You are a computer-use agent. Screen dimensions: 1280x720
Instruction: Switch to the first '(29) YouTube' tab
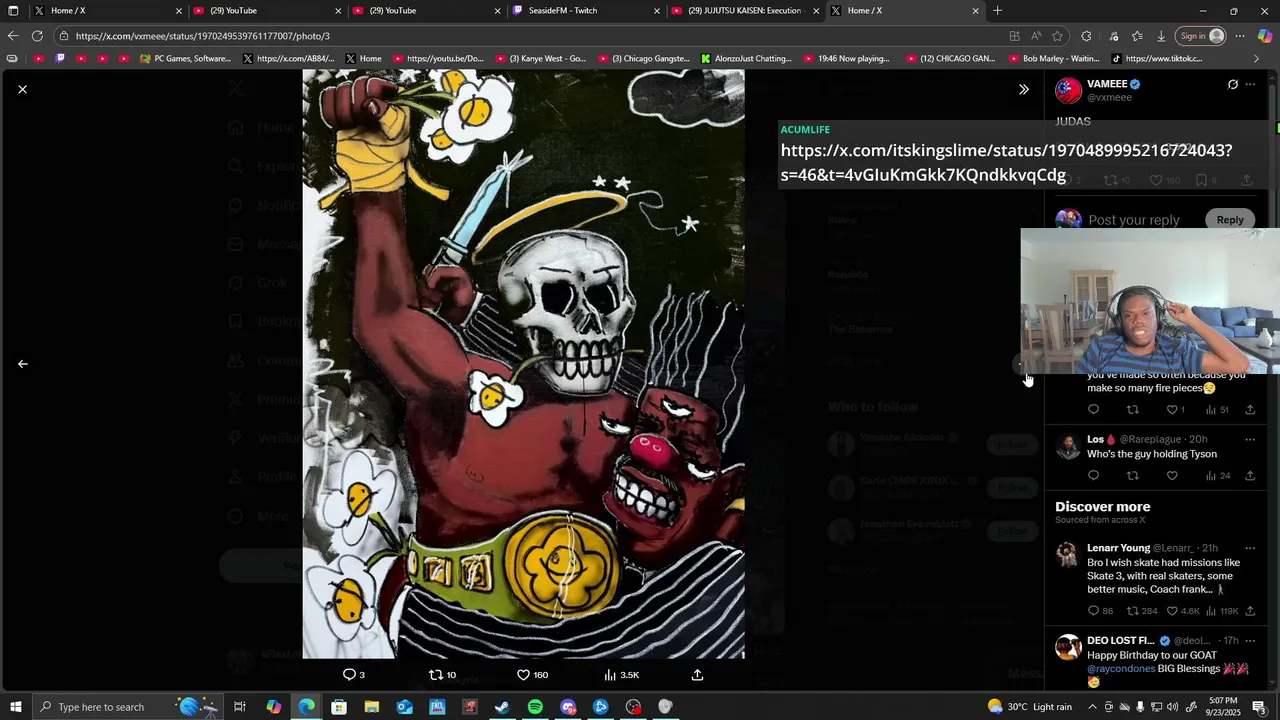268,10
